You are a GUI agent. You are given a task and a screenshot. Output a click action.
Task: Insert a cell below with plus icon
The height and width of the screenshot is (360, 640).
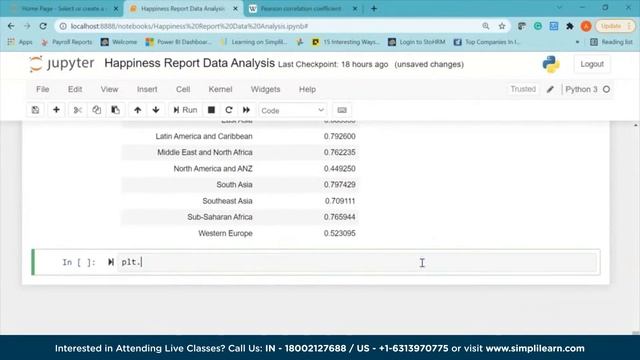point(56,110)
